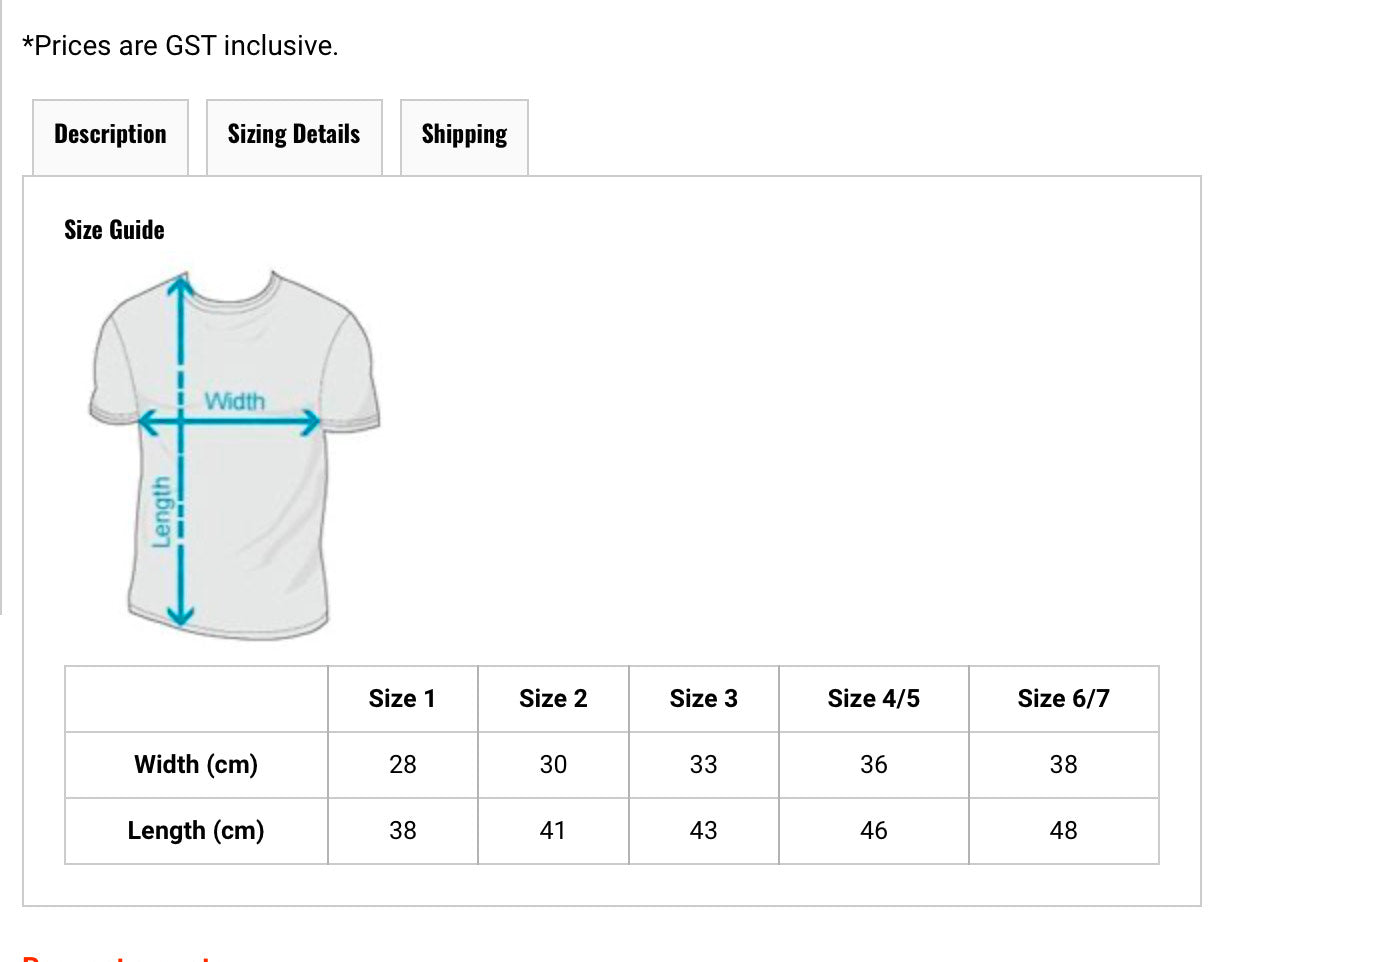Click the Size 6/7 column header

(x=1064, y=699)
